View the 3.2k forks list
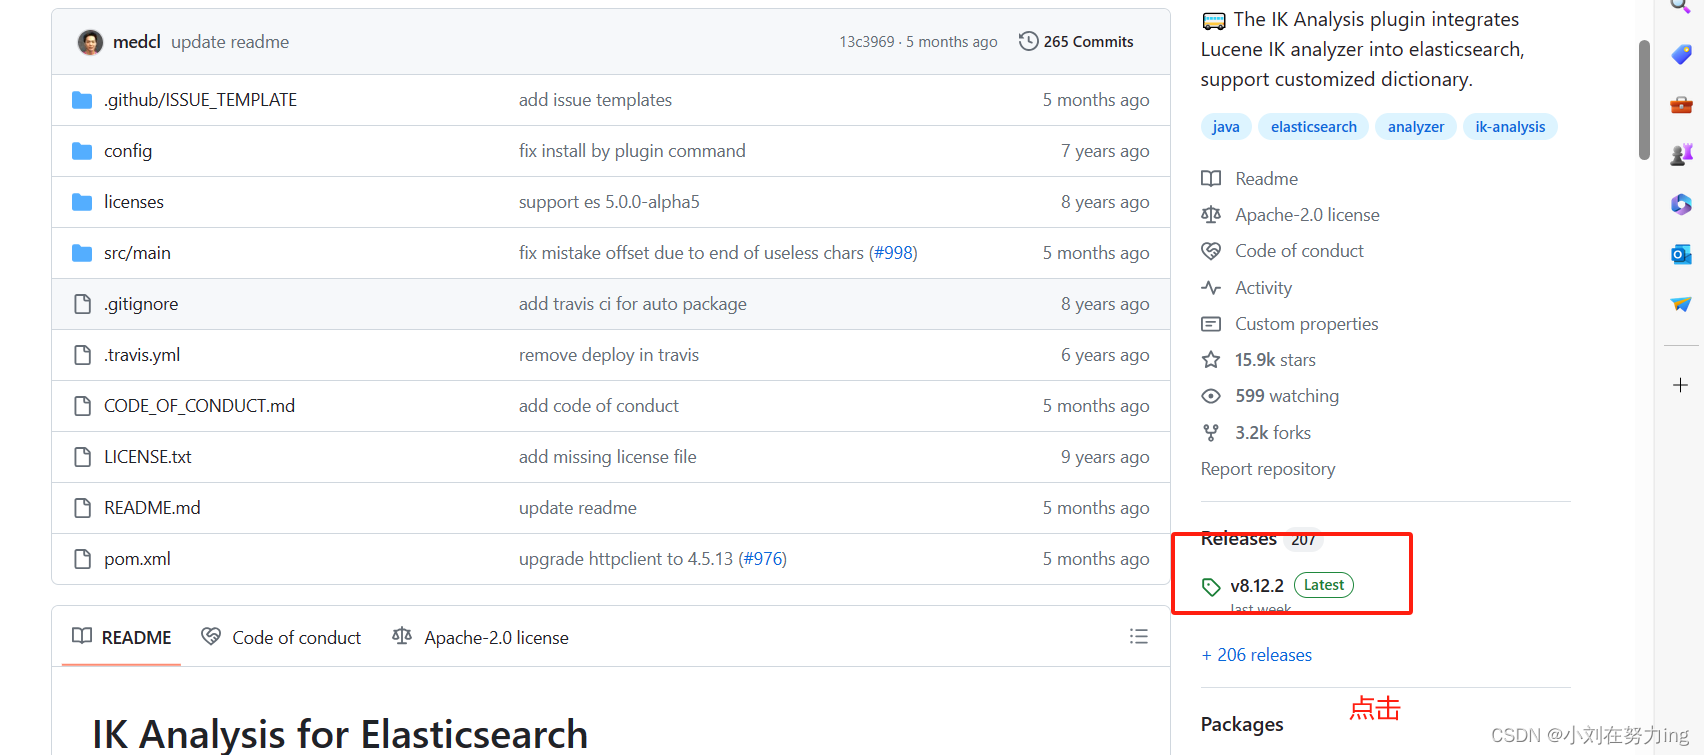1704x755 pixels. pos(1273,433)
